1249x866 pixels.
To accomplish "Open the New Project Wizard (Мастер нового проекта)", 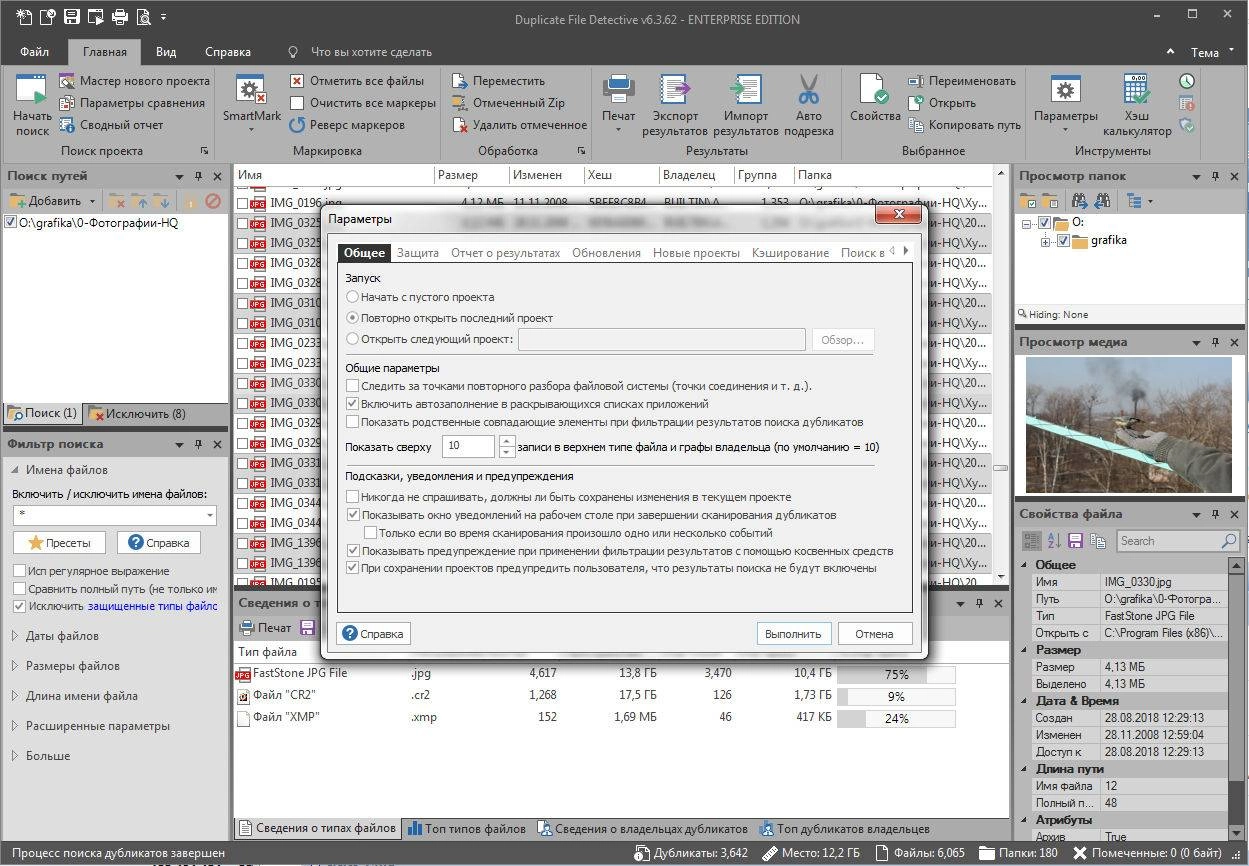I will [x=134, y=81].
